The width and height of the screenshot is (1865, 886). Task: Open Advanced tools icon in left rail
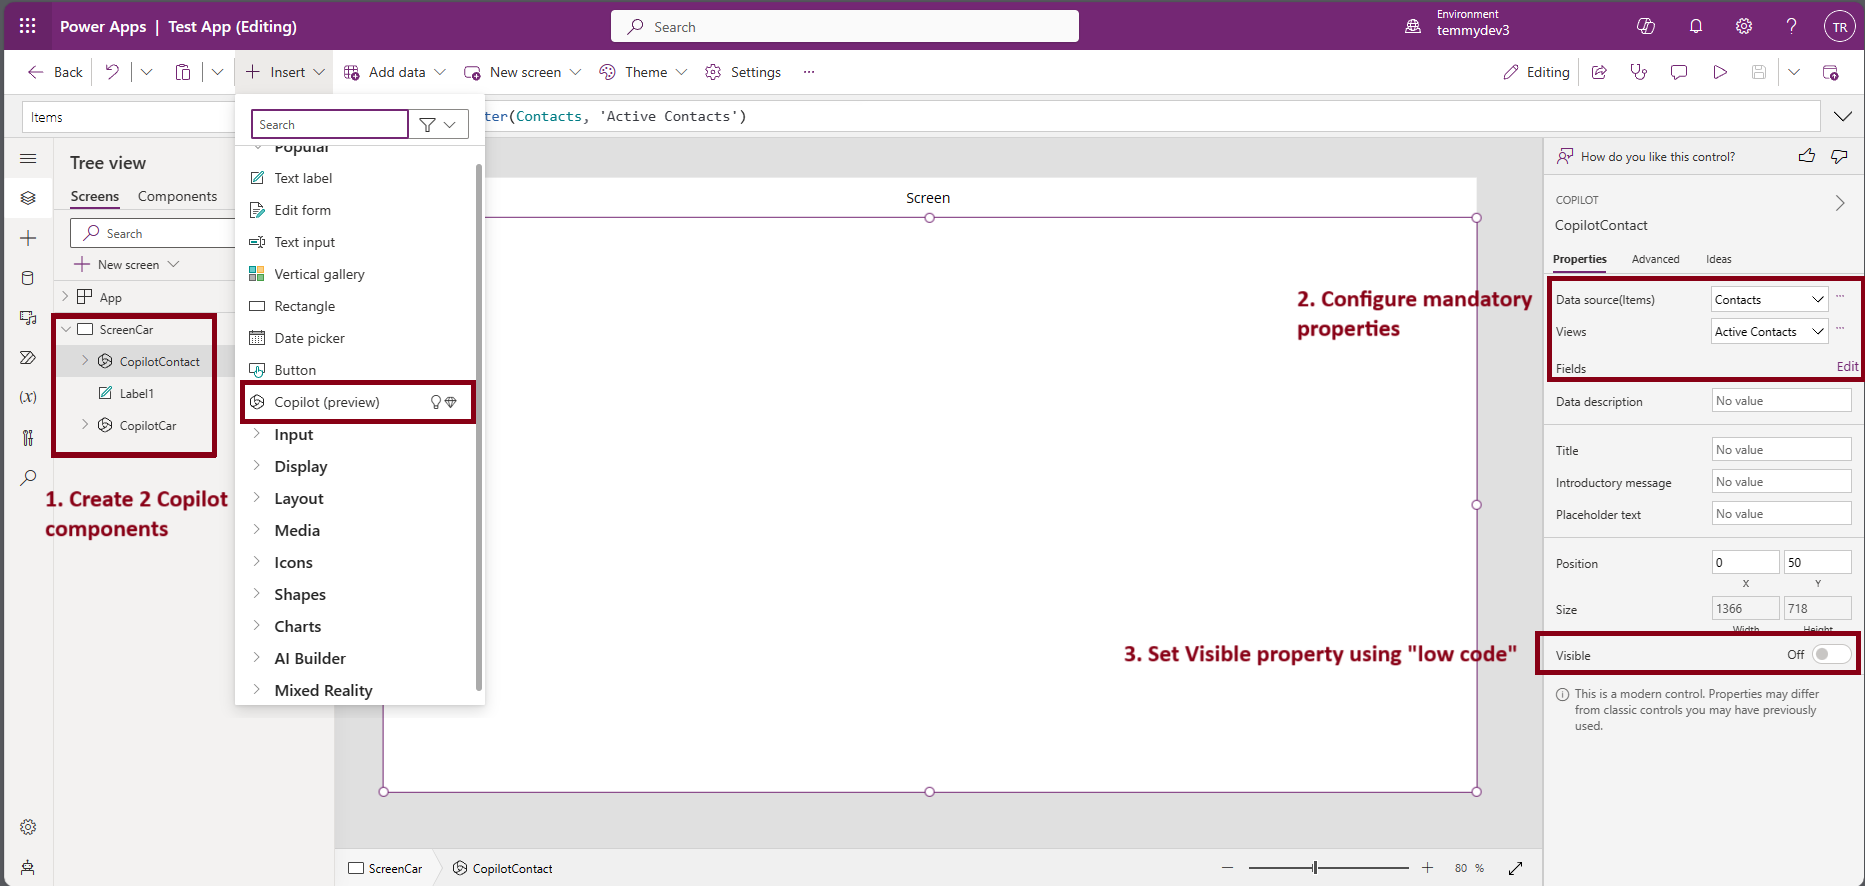(x=28, y=437)
